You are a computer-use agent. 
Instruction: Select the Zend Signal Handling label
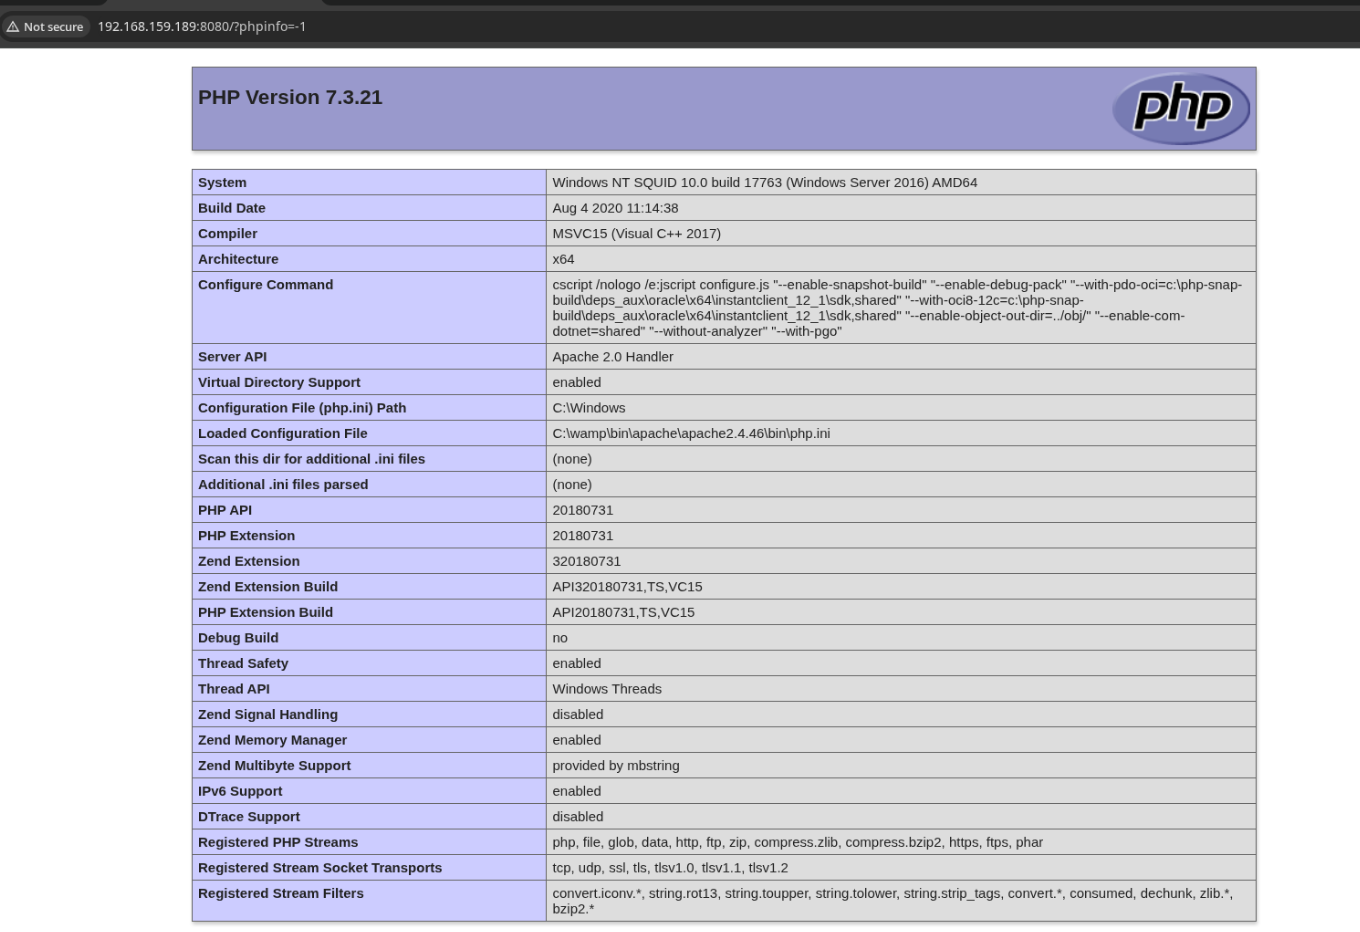coord(268,714)
